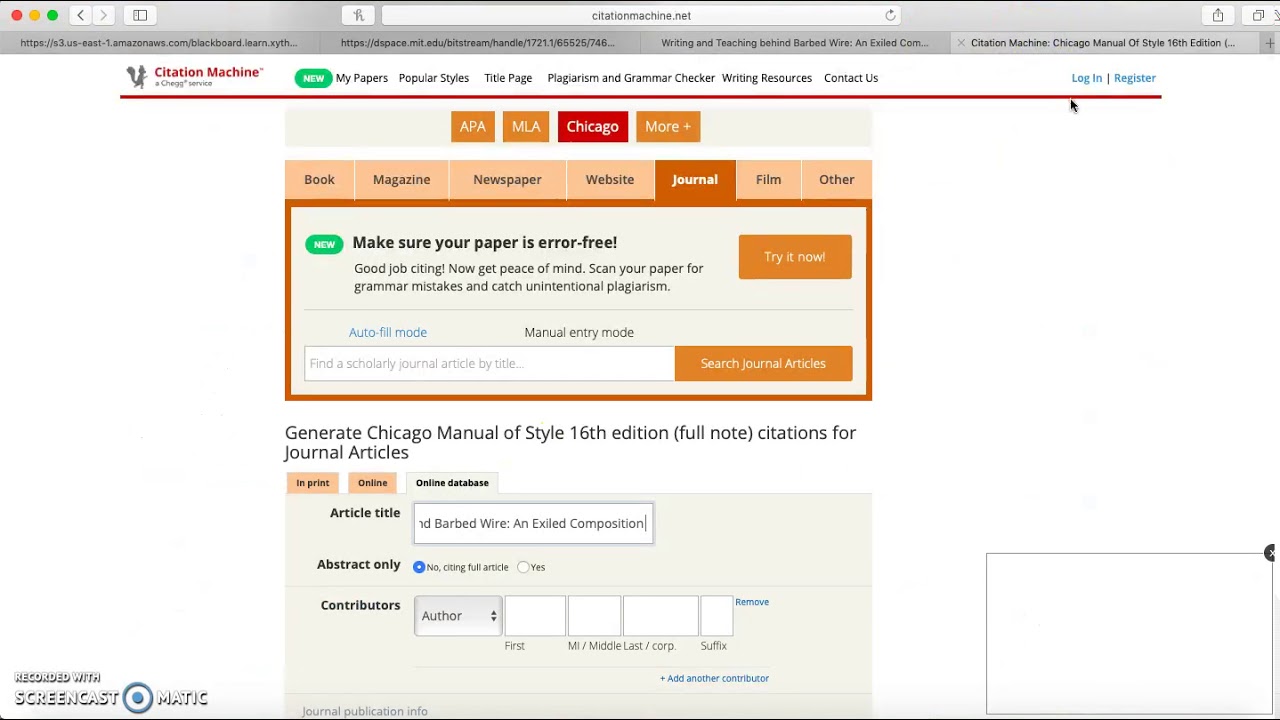
Task: Click the reload page icon
Action: click(890, 15)
